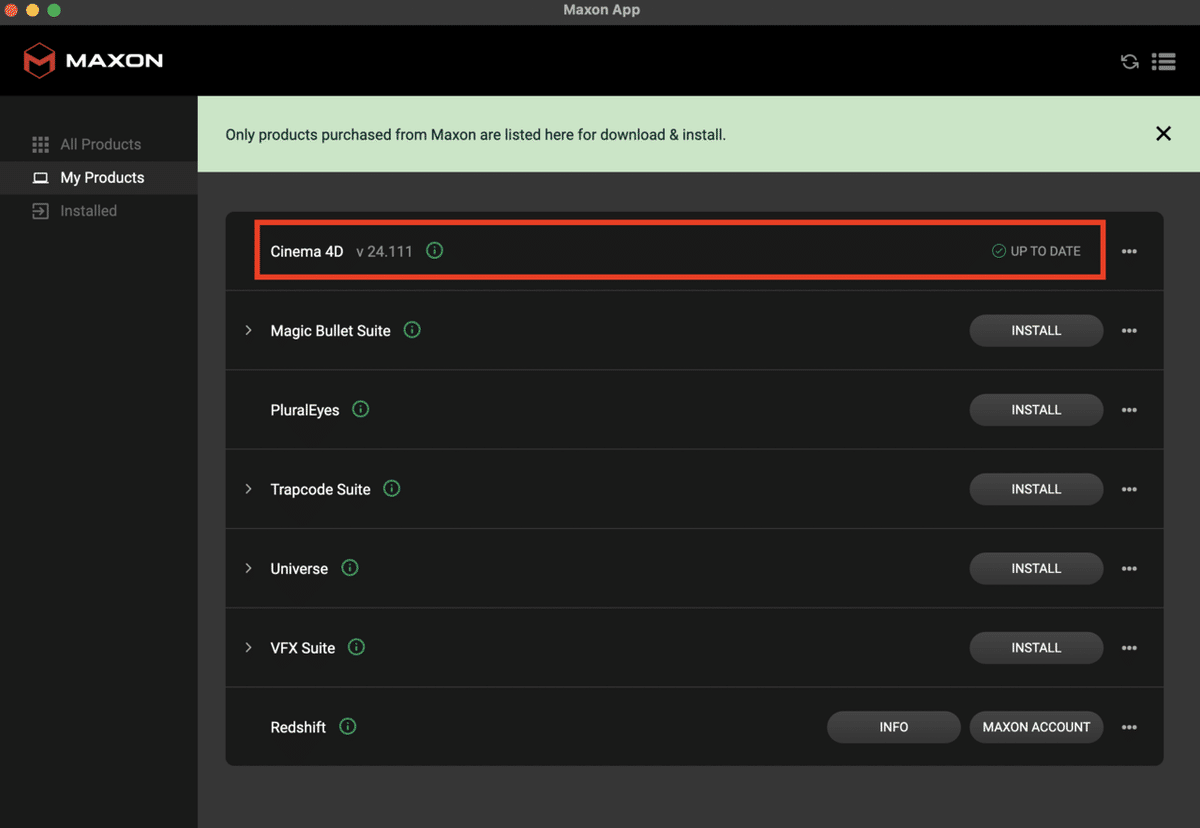
Task: Click the yellow macOS minimize button
Action: (33, 10)
